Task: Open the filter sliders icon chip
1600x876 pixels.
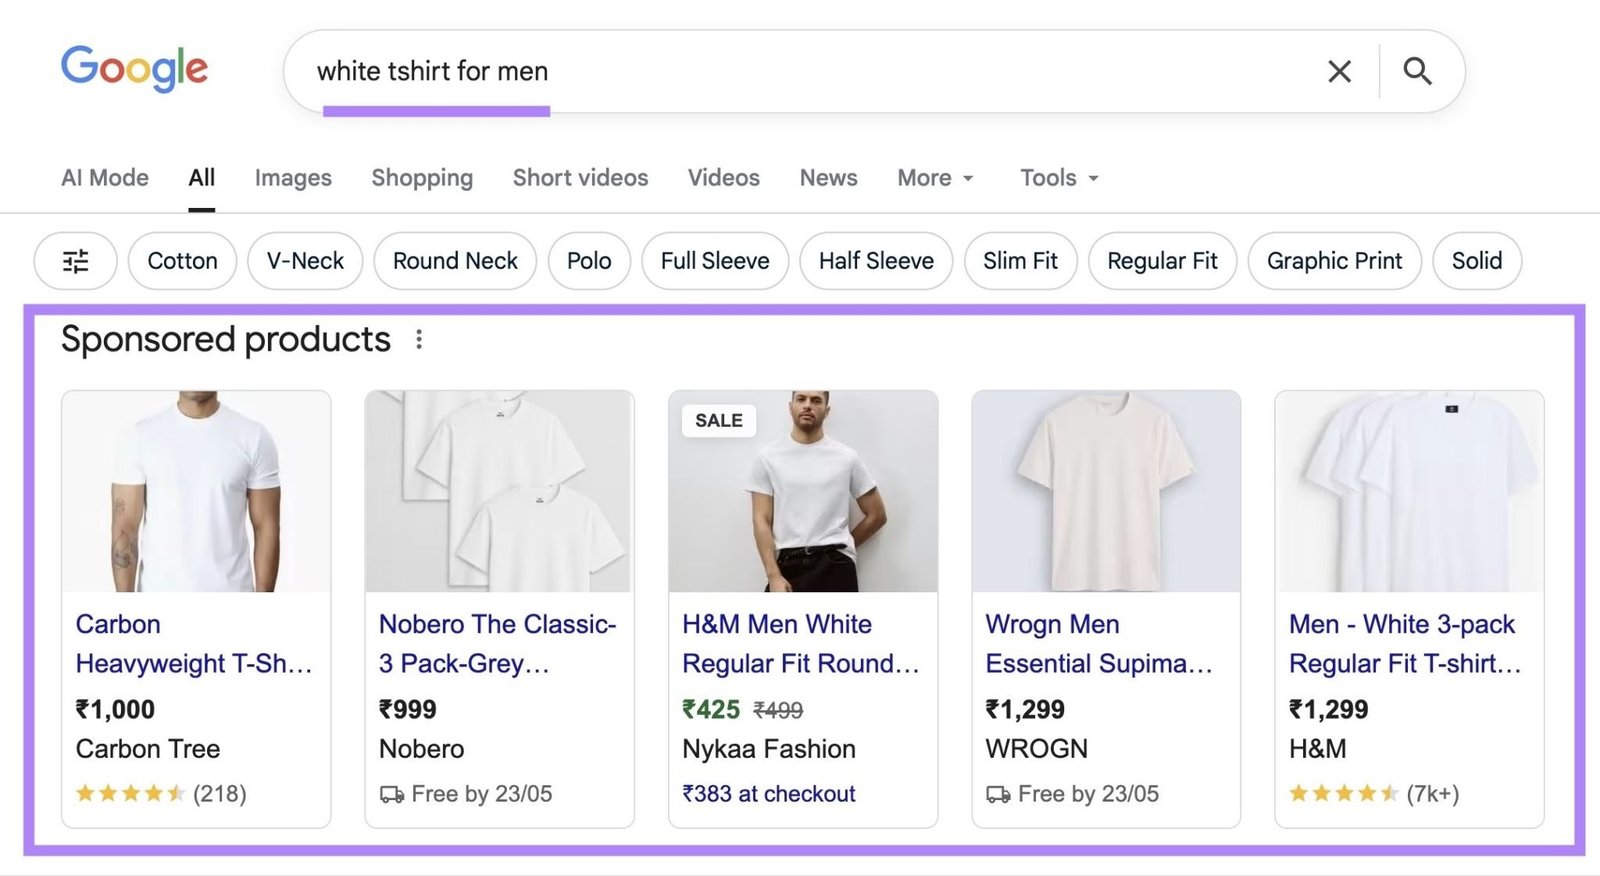Action: pos(75,261)
